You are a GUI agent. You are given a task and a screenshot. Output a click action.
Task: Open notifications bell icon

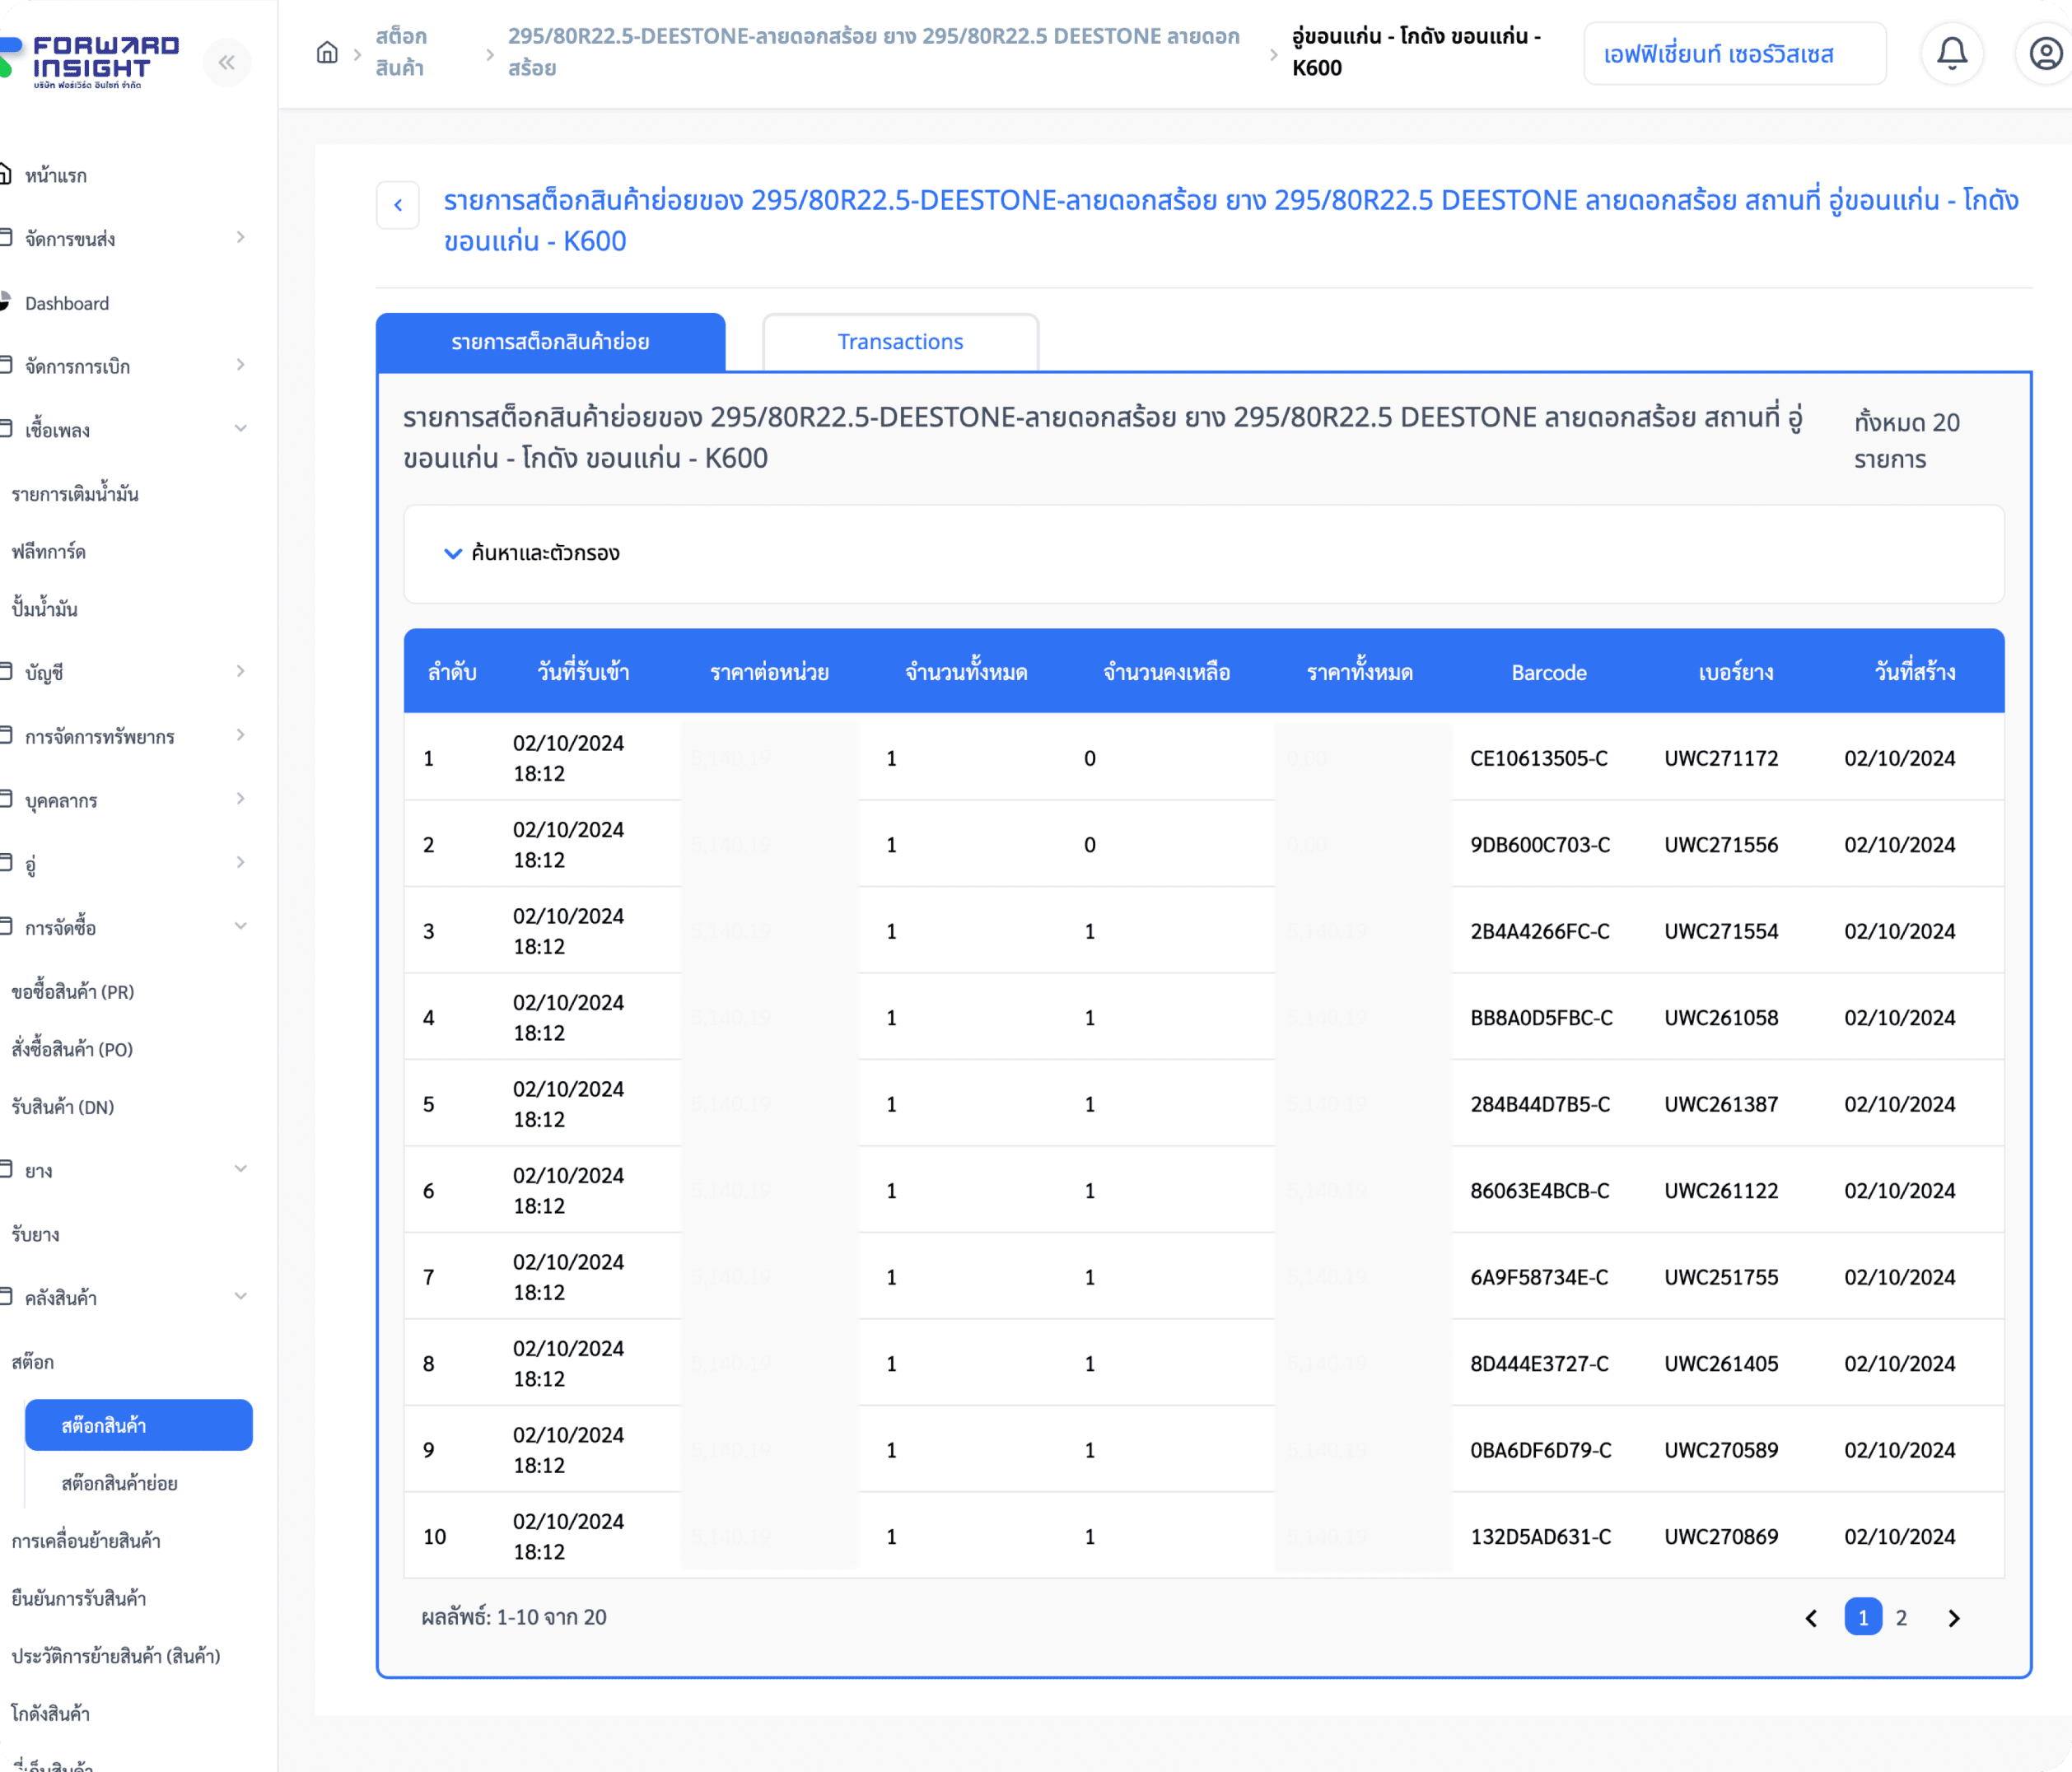1951,53
